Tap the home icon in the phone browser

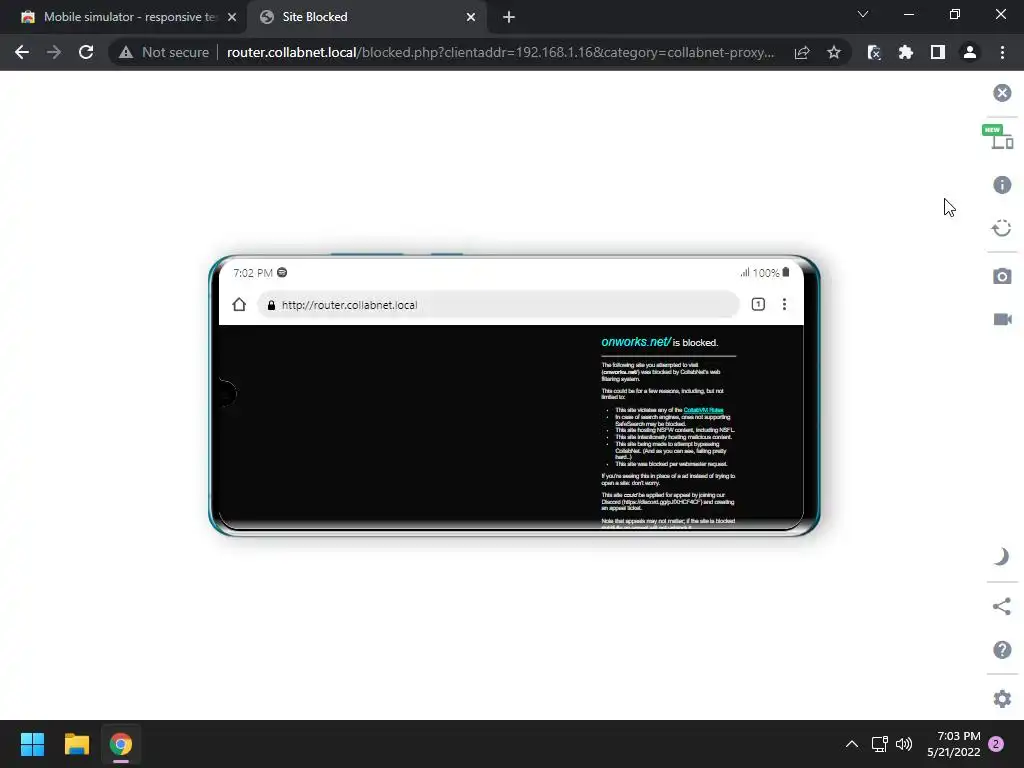tap(239, 304)
